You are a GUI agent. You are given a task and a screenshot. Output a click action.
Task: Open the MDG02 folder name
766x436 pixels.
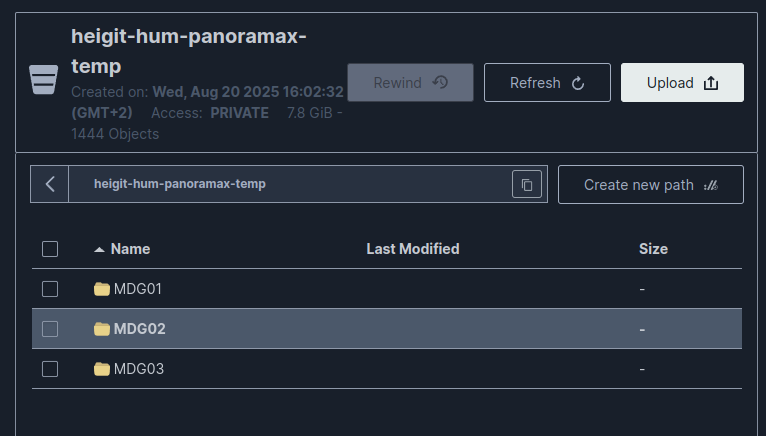(x=140, y=328)
